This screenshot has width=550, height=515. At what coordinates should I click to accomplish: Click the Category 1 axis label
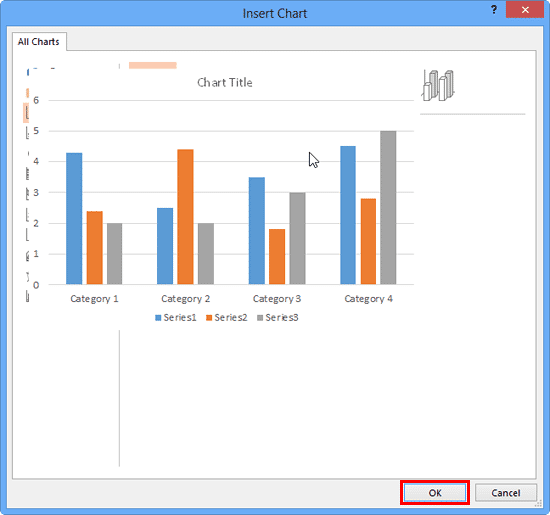click(94, 299)
